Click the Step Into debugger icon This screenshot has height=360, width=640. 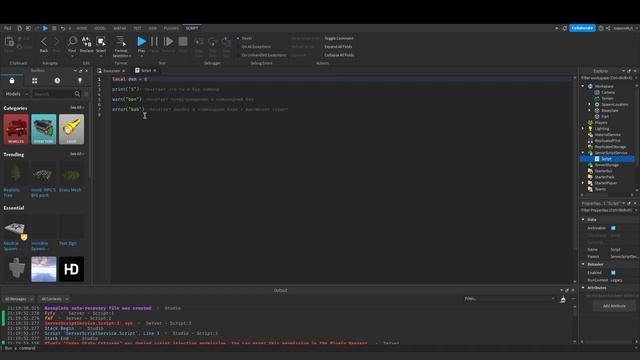point(199,42)
